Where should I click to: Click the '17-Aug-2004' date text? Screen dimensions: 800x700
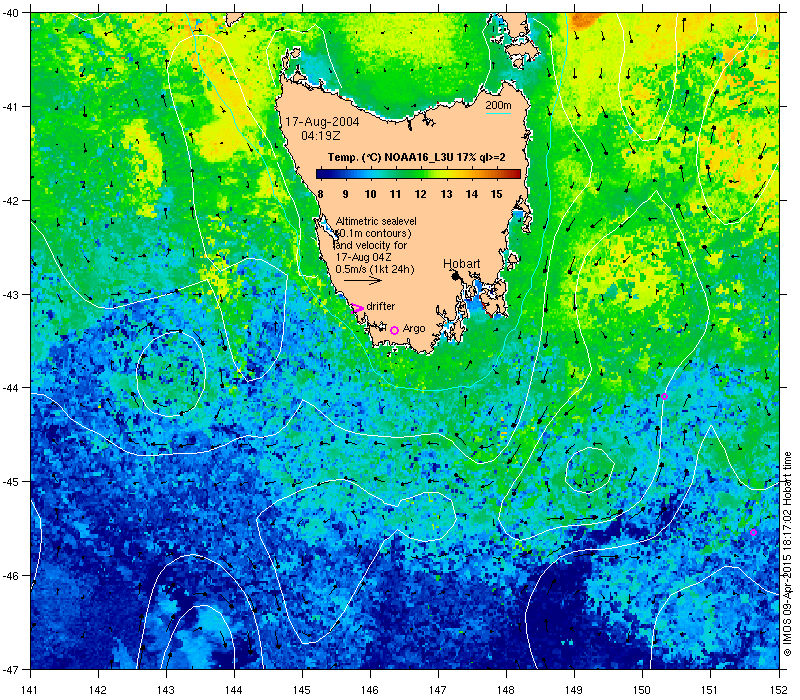click(322, 122)
